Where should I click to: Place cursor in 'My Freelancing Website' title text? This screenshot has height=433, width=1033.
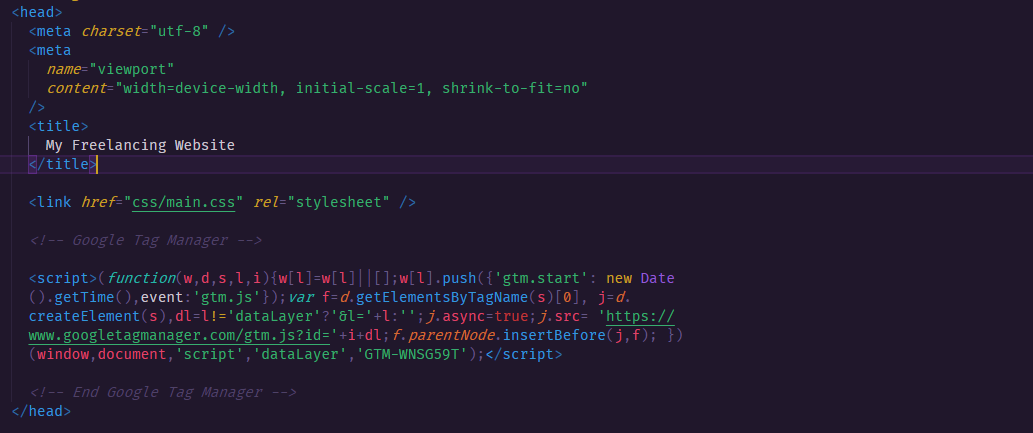[140, 145]
